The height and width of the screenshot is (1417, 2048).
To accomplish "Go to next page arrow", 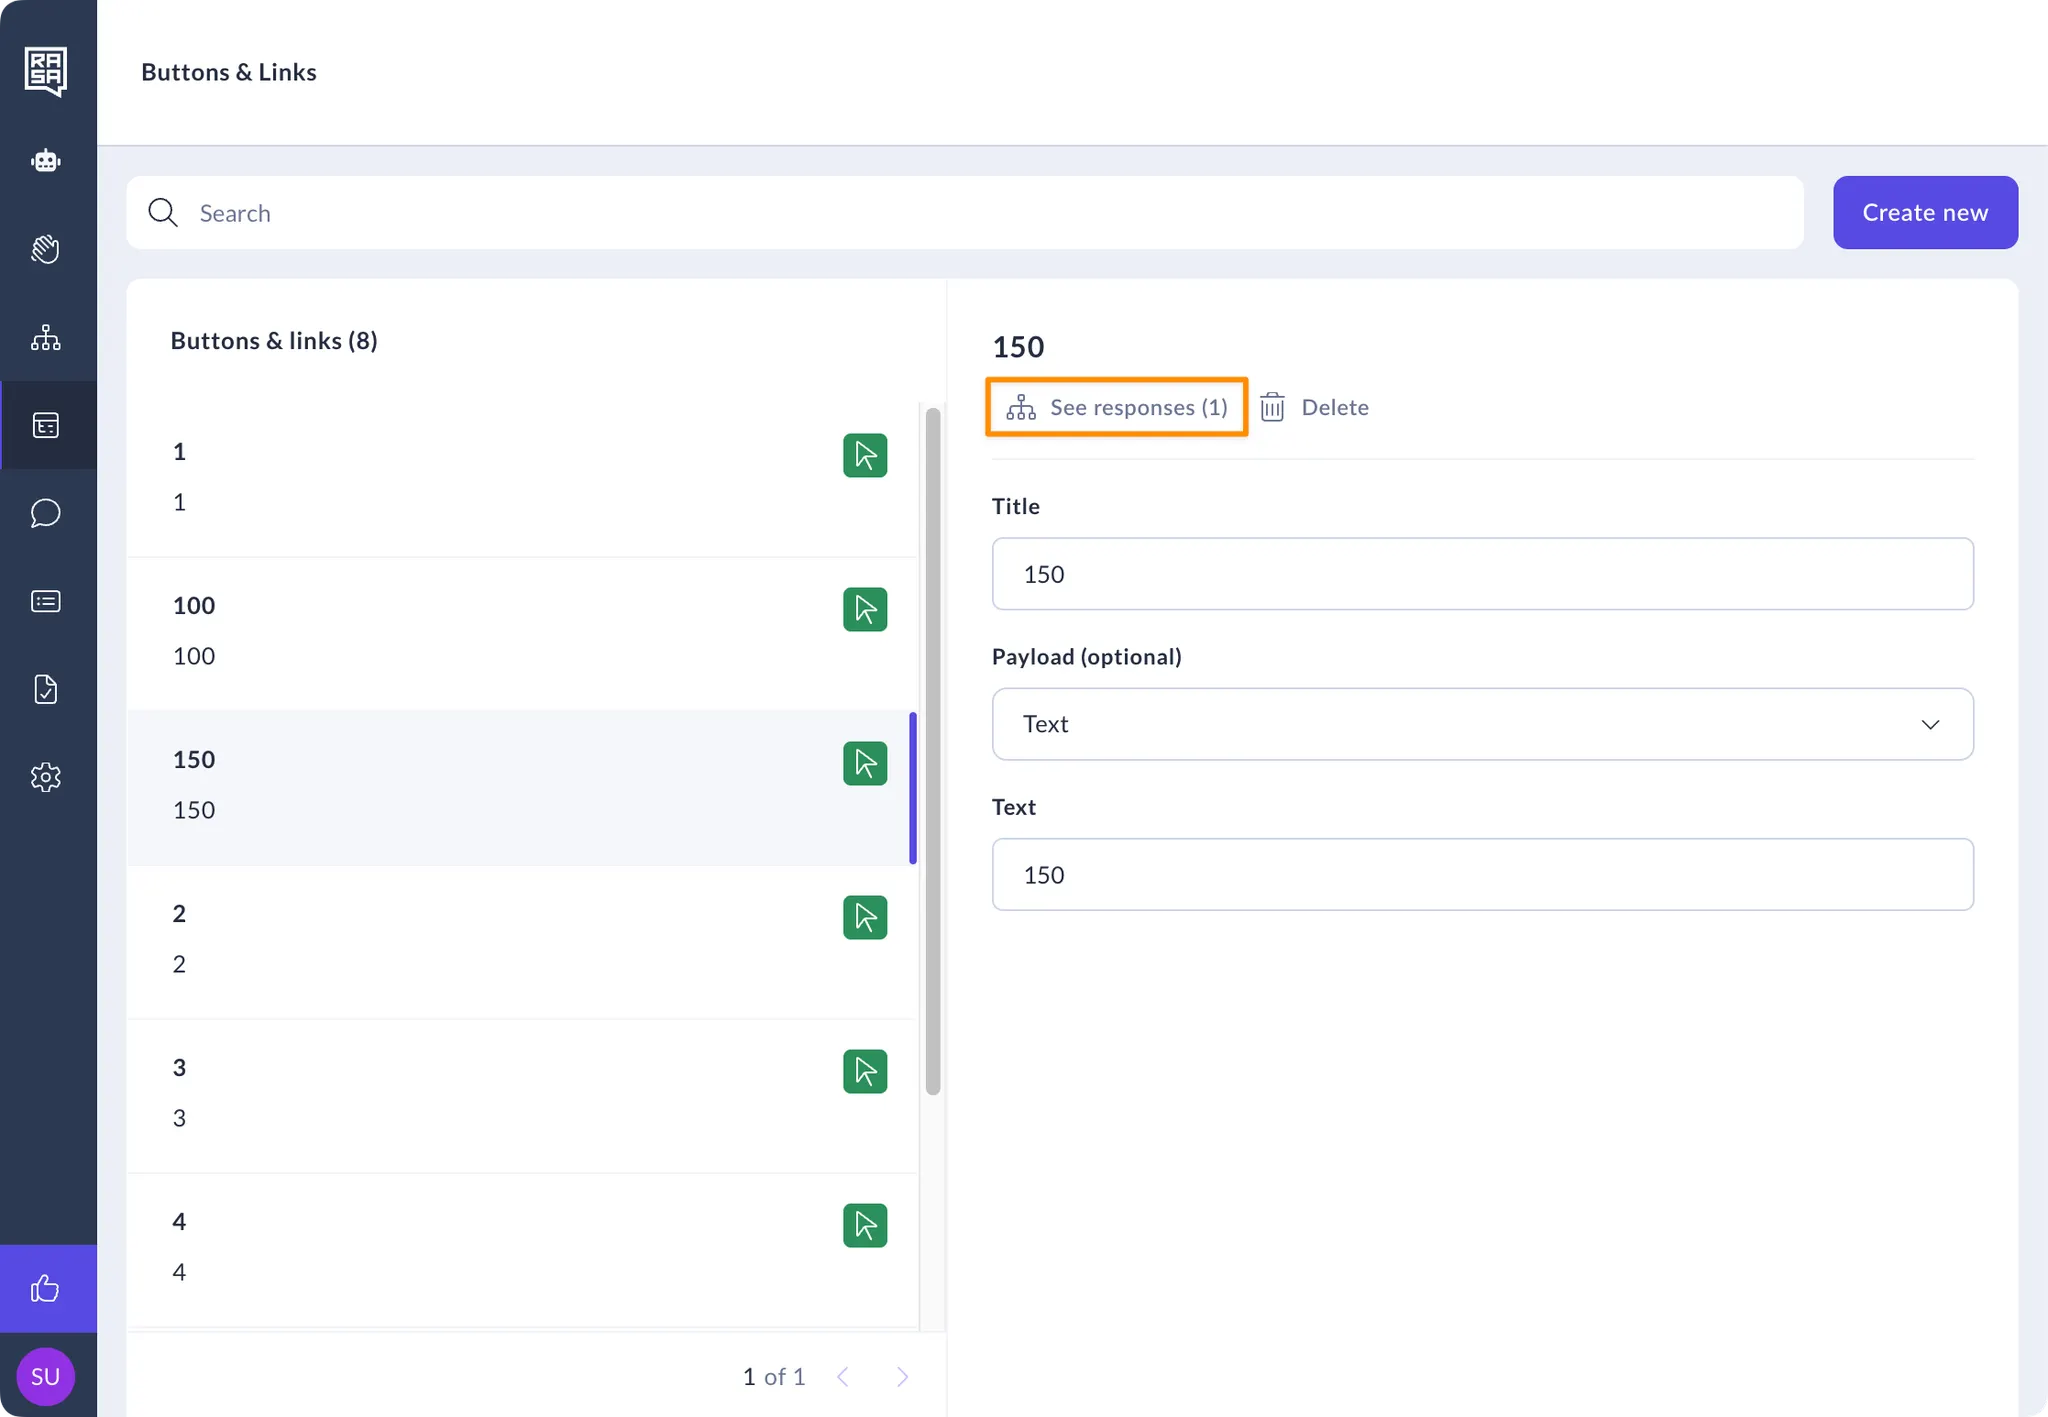I will [902, 1377].
